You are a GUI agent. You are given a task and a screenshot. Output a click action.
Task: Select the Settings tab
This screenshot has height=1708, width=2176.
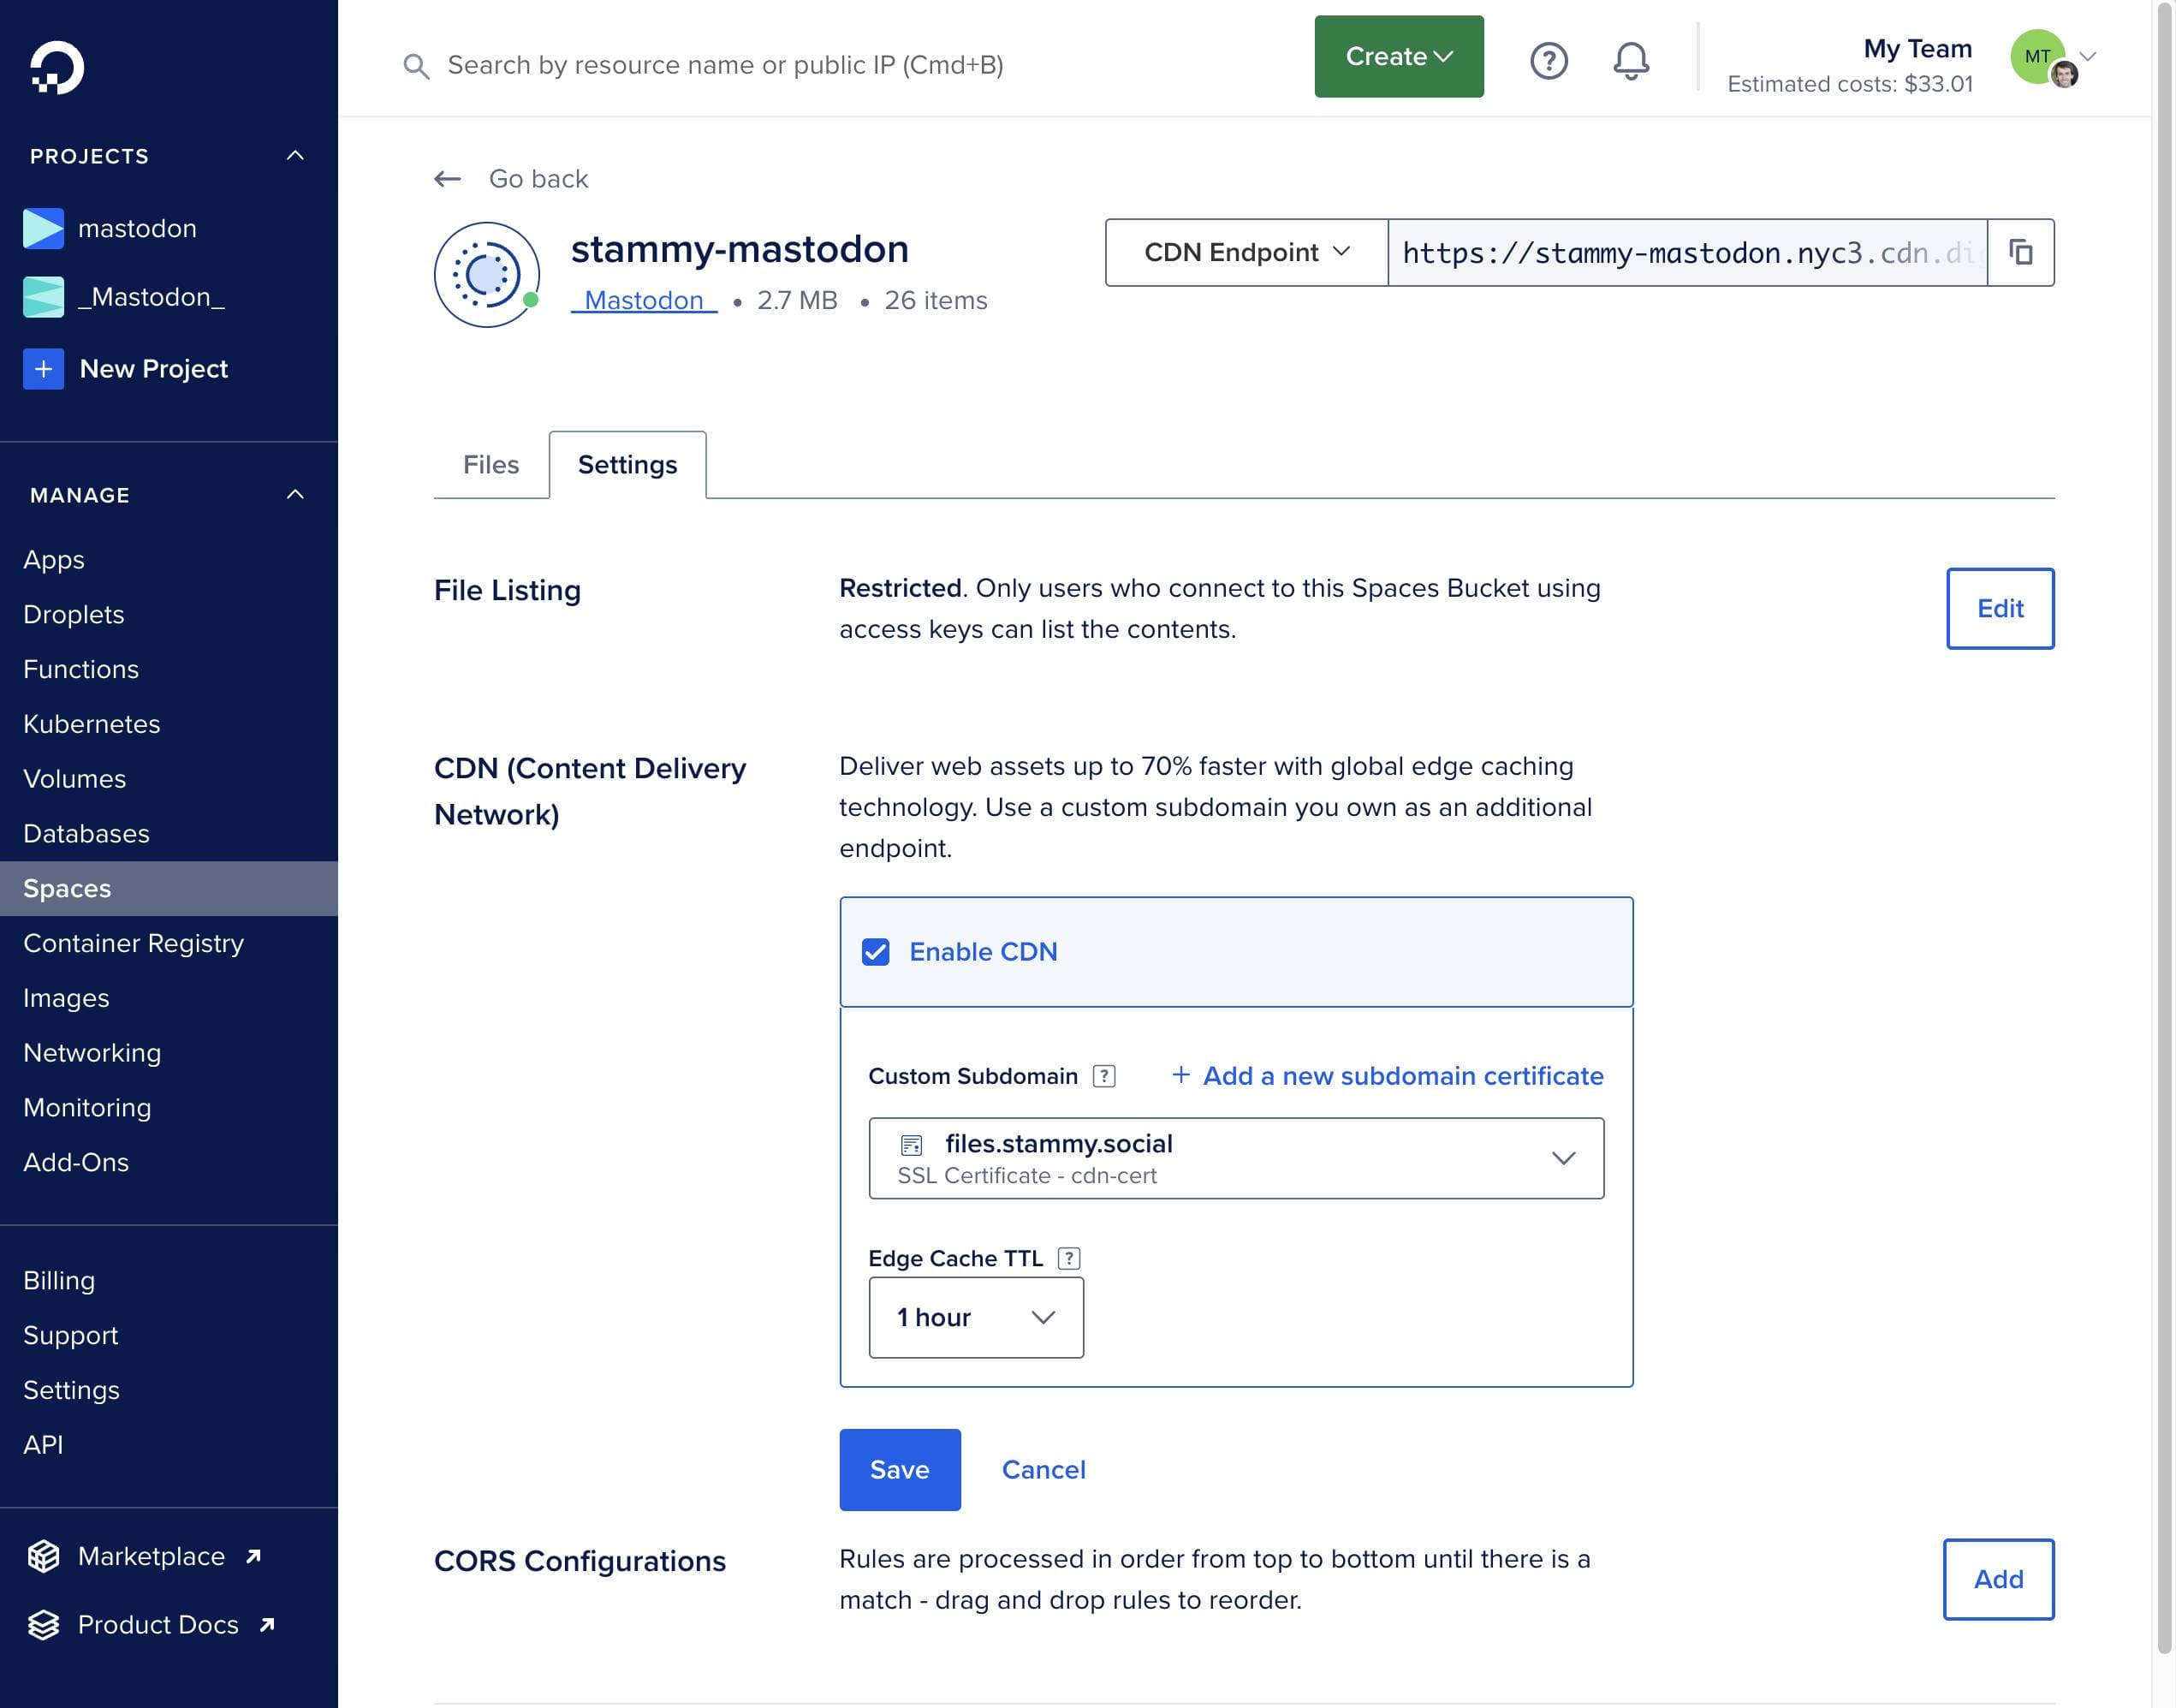[x=627, y=464]
